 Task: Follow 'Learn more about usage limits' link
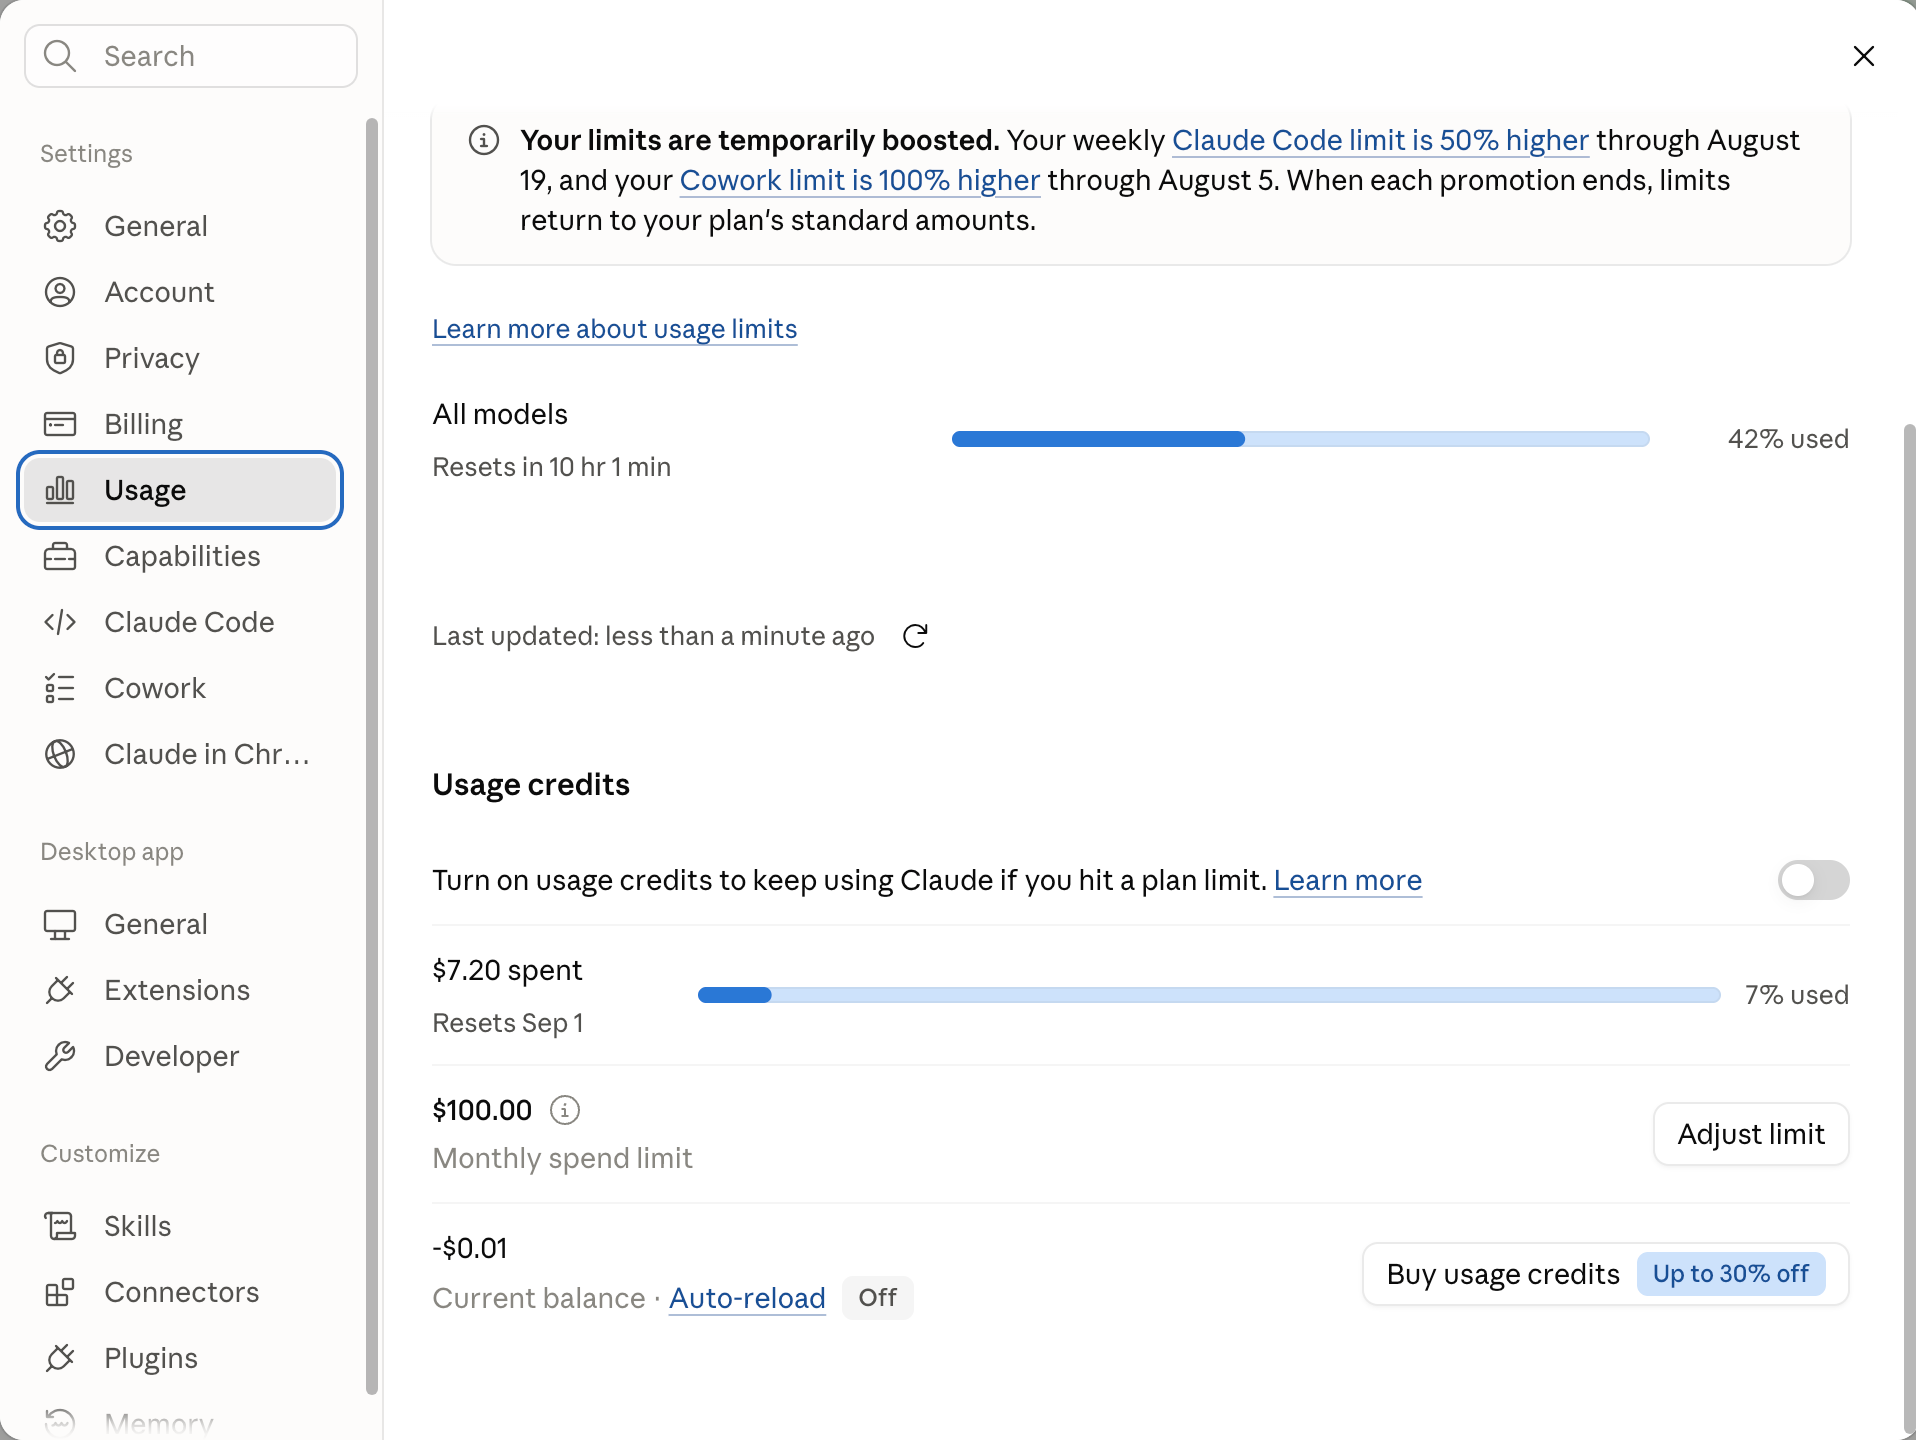tap(615, 329)
